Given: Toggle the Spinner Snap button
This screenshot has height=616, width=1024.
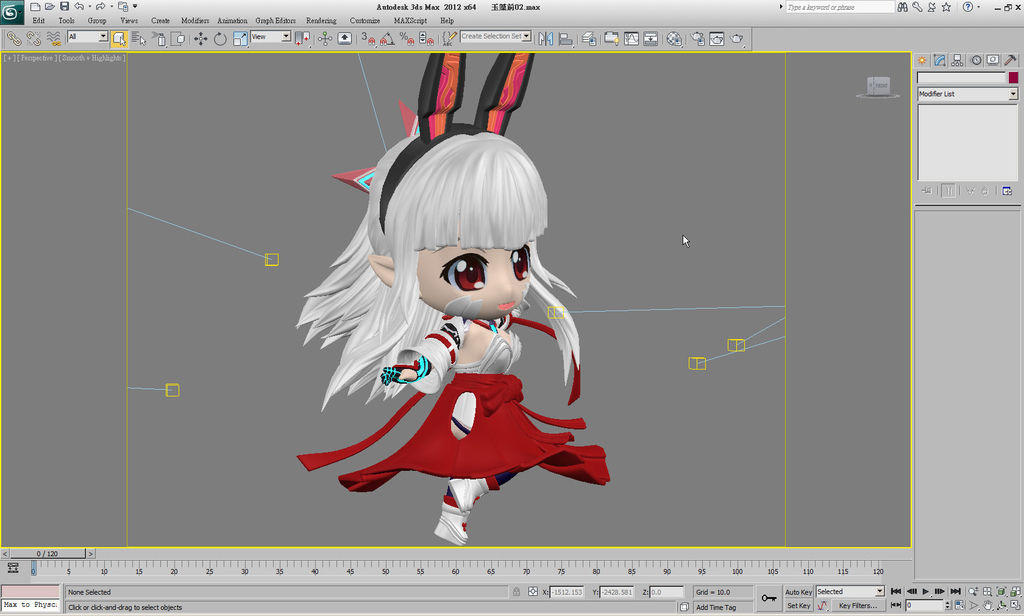Looking at the screenshot, I should tap(426, 39).
